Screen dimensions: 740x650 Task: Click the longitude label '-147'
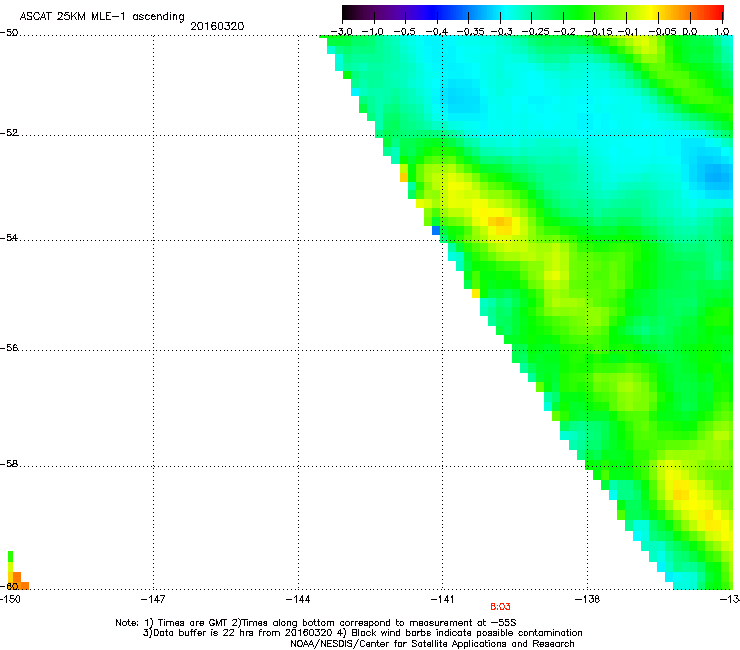coord(153,599)
